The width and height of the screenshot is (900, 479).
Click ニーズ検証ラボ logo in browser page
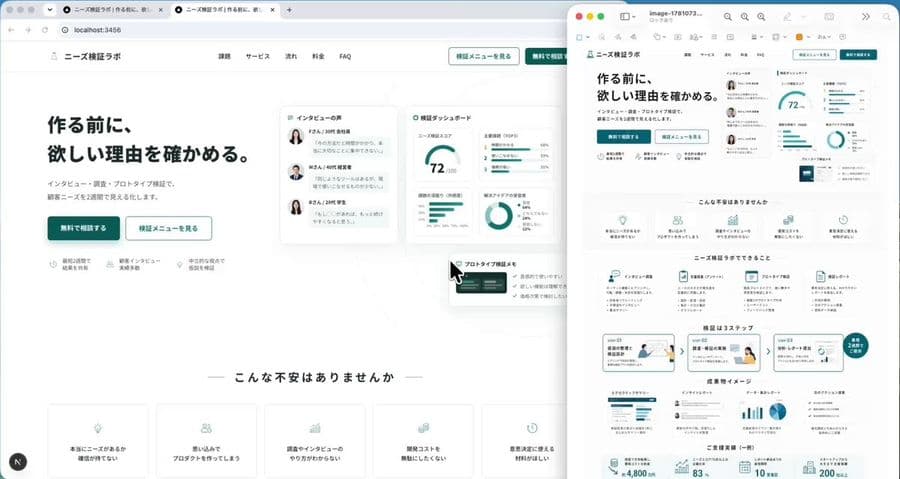pyautogui.click(x=86, y=56)
